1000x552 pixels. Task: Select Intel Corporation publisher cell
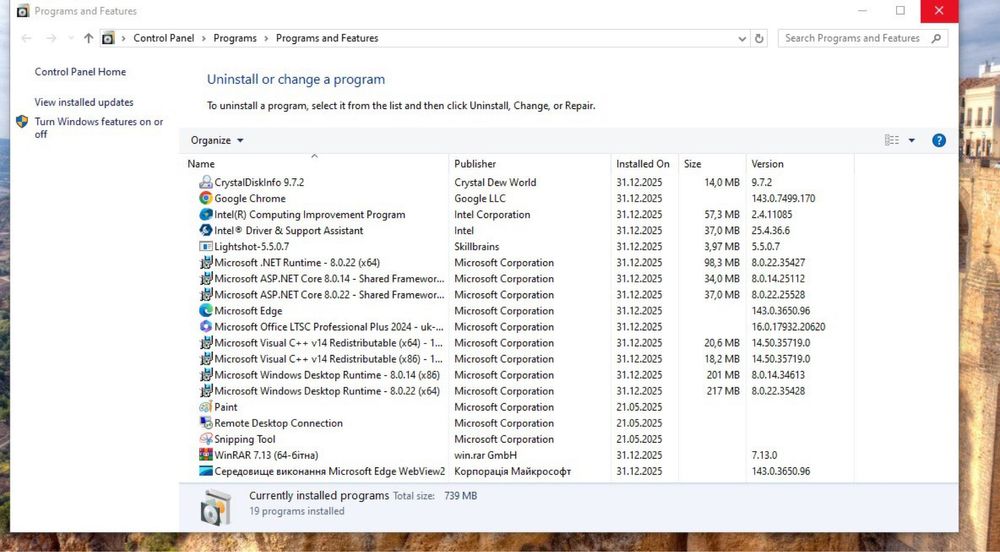pos(492,214)
